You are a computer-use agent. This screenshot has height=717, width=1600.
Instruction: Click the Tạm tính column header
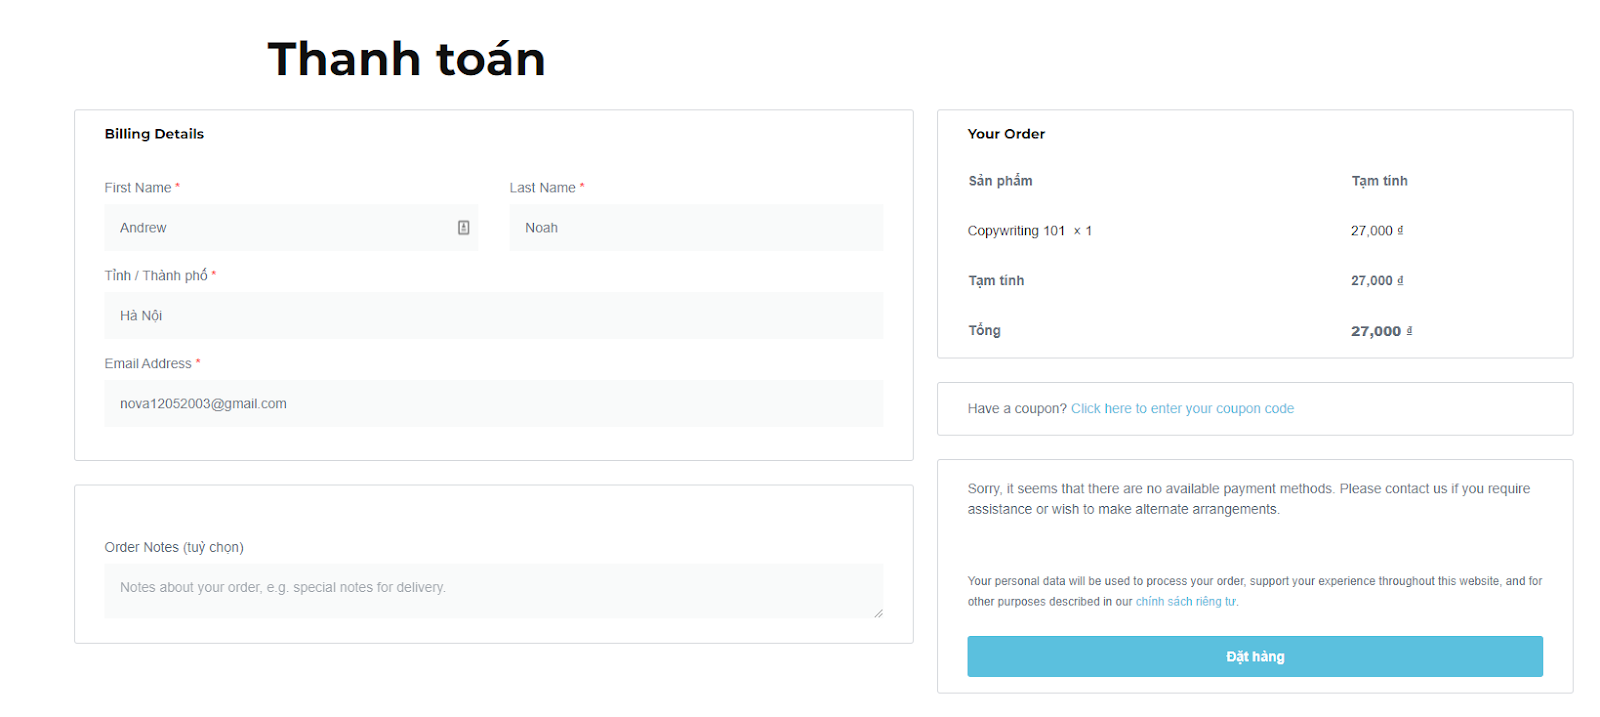pos(1379,181)
